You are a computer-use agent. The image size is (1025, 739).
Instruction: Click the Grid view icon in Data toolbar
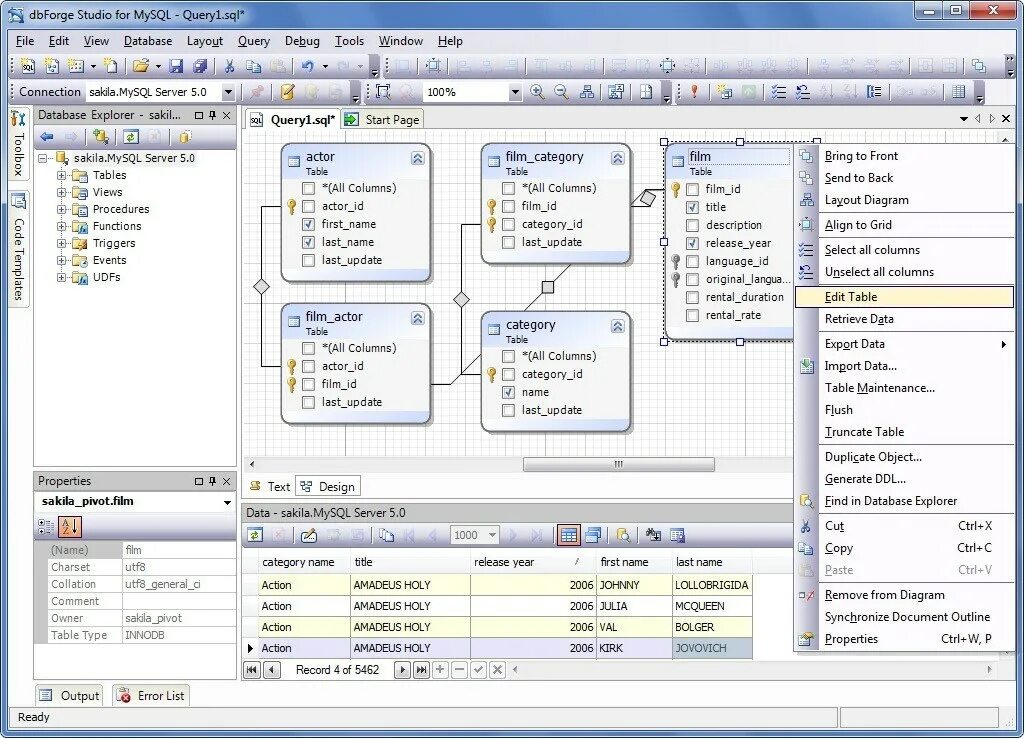click(x=569, y=536)
